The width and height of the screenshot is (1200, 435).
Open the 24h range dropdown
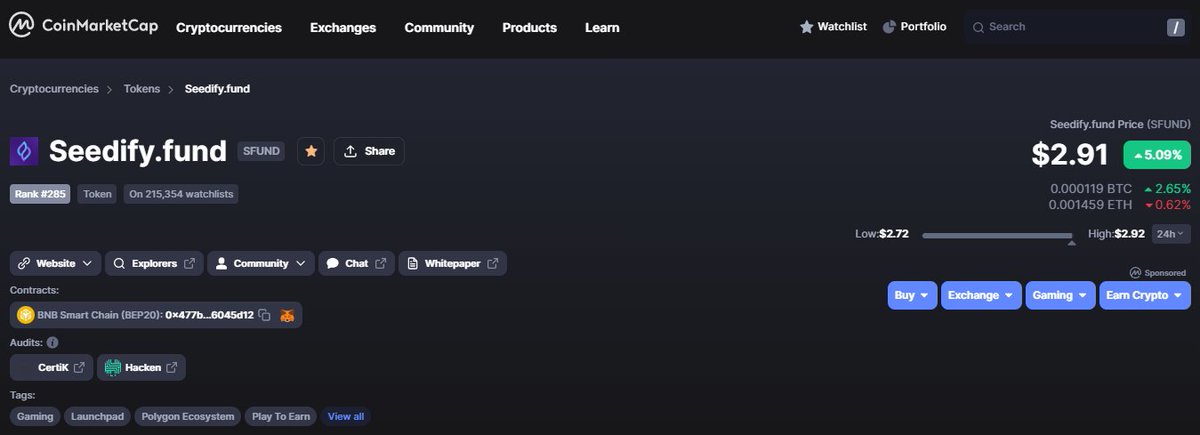(1171, 234)
